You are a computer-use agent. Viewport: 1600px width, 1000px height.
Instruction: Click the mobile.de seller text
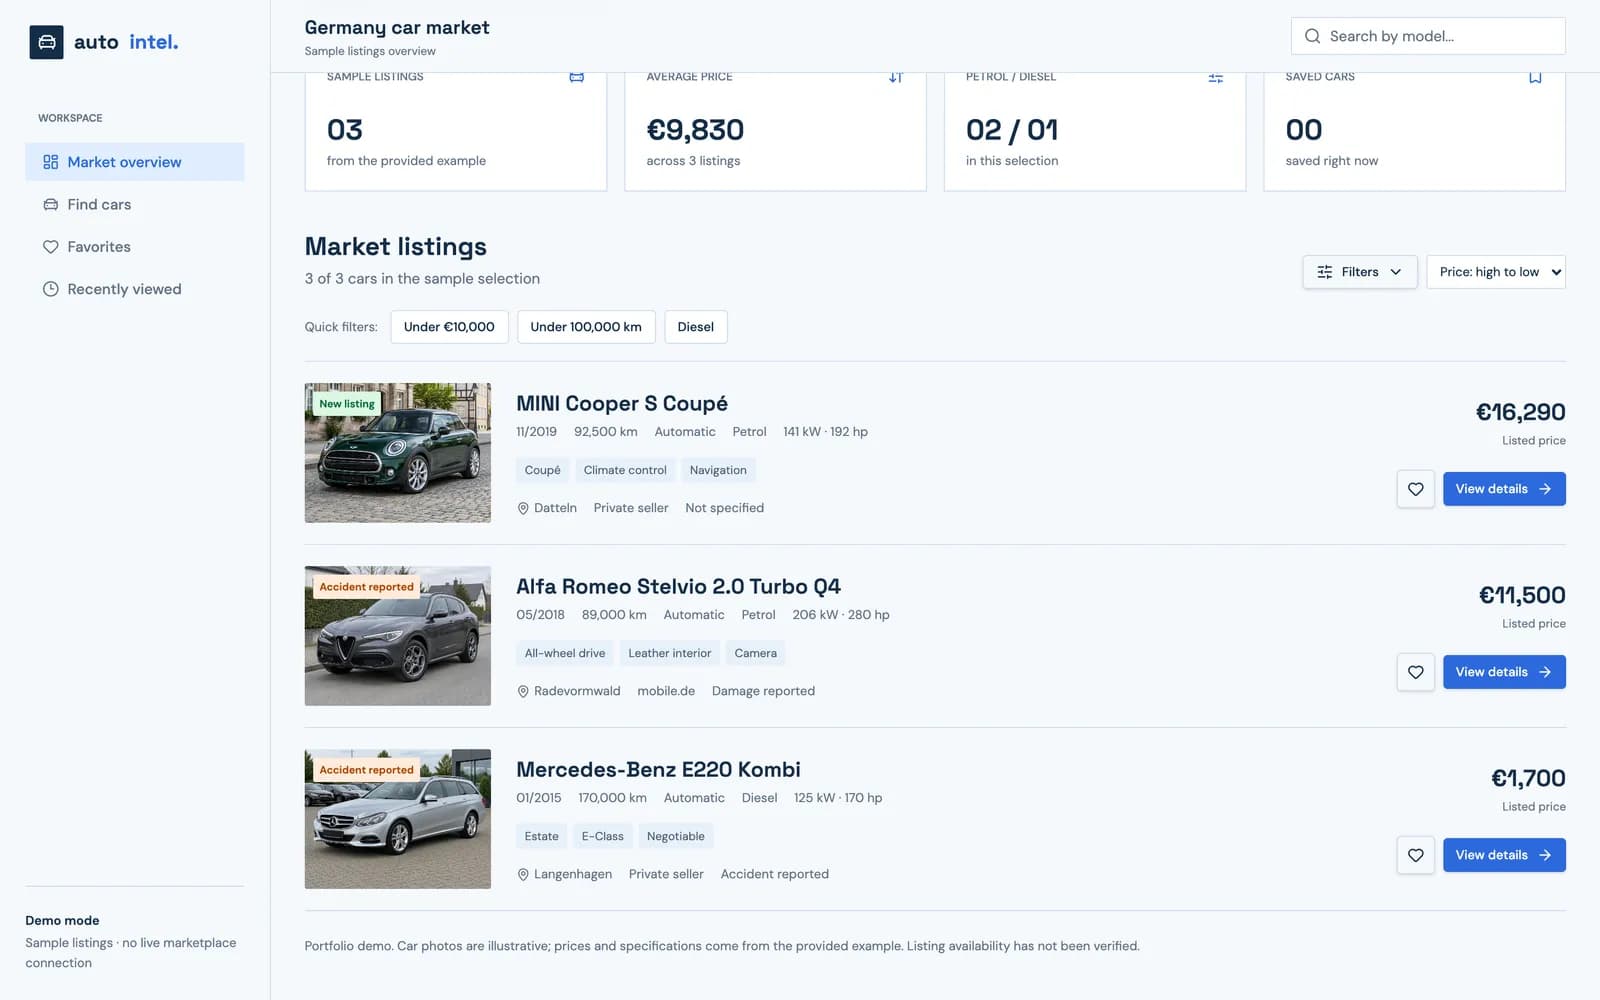(x=666, y=691)
